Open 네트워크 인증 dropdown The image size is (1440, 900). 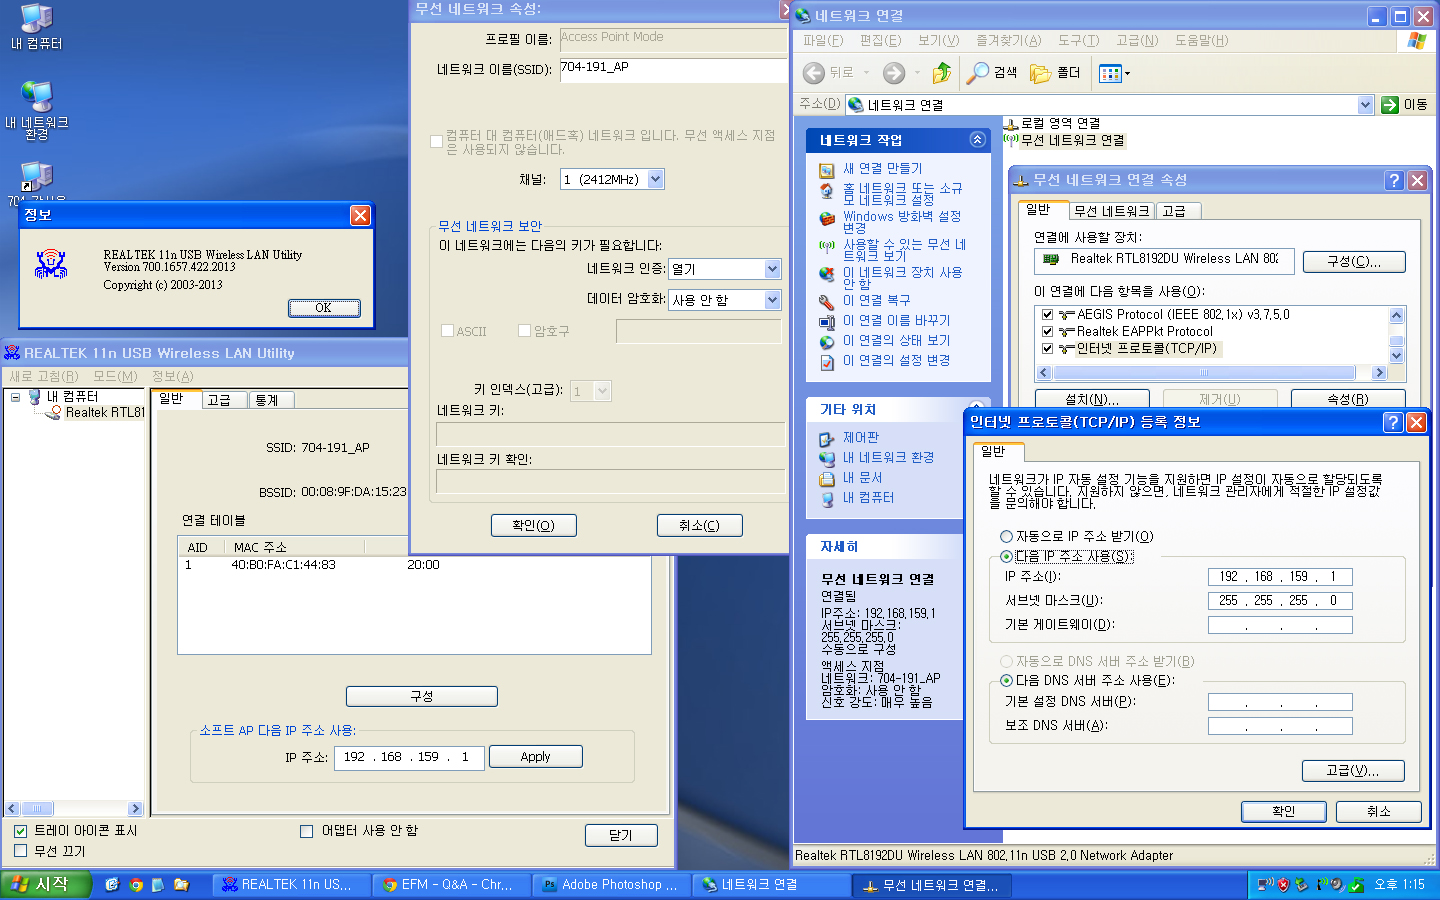772,269
